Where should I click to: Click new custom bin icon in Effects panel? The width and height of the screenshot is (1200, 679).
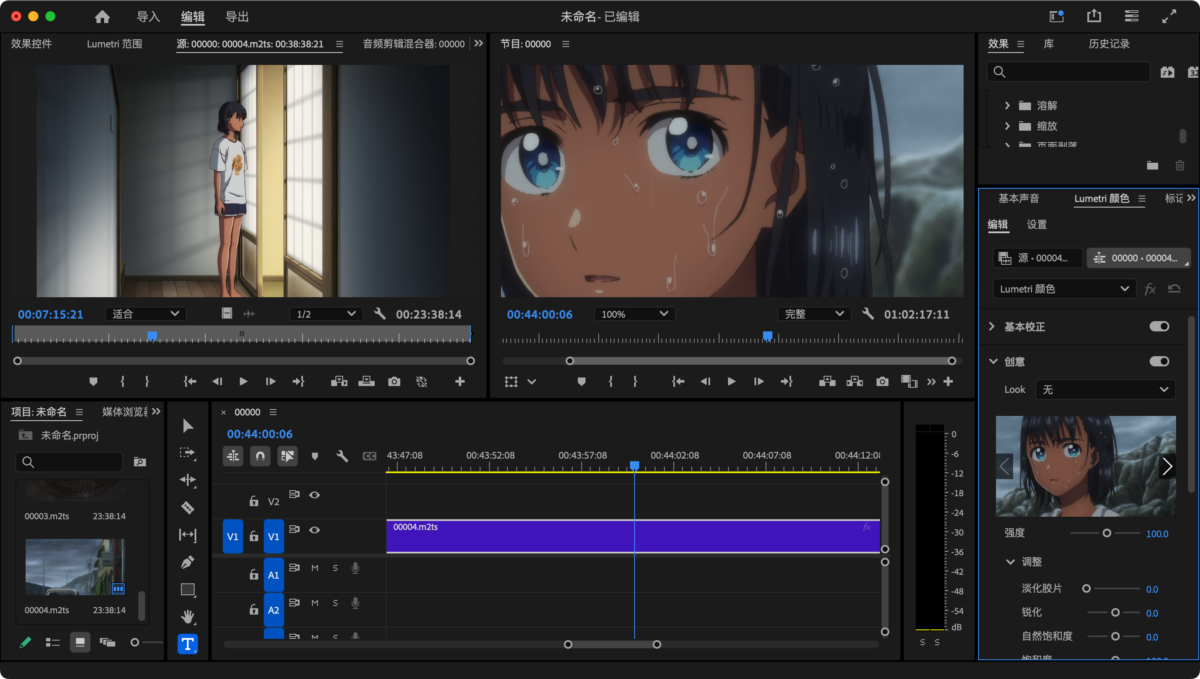tap(1152, 165)
